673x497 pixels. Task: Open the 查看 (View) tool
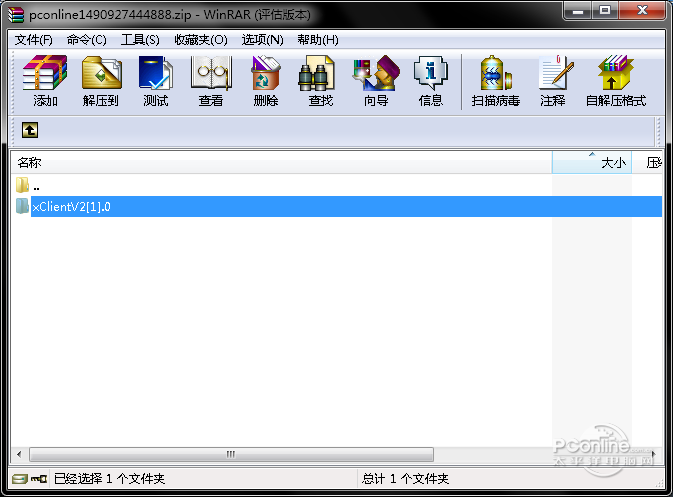[x=211, y=81]
